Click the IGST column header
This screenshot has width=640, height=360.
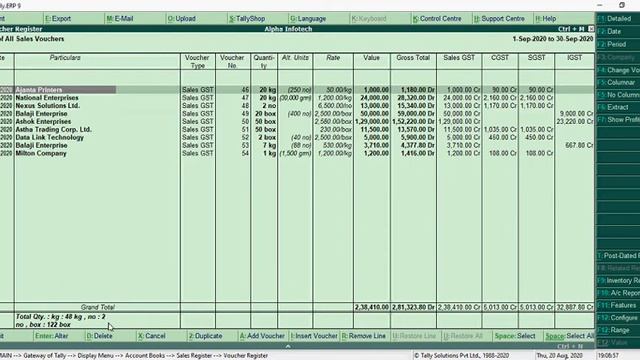(574, 58)
